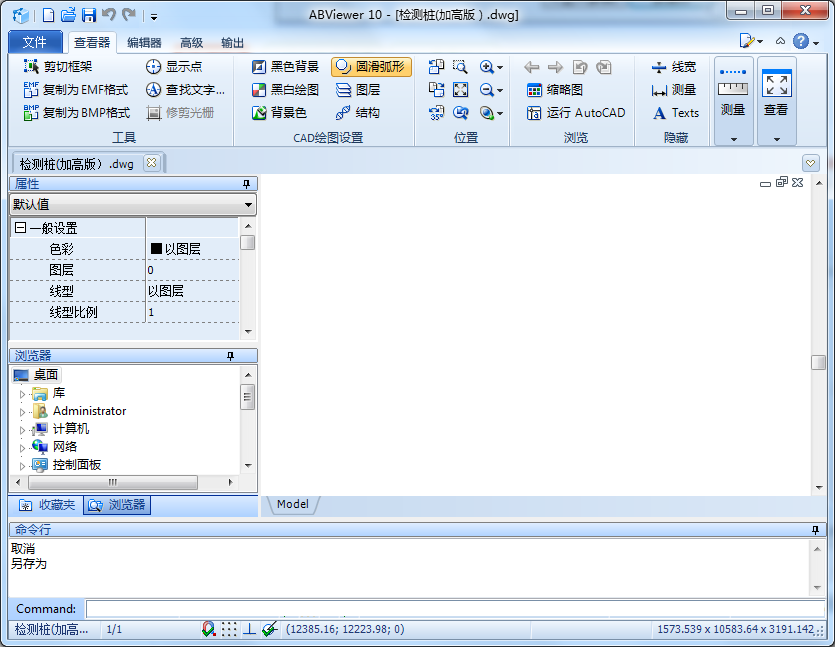The width and height of the screenshot is (835, 647).
Task: Toggle 线宽 line width display
Action: tap(674, 67)
